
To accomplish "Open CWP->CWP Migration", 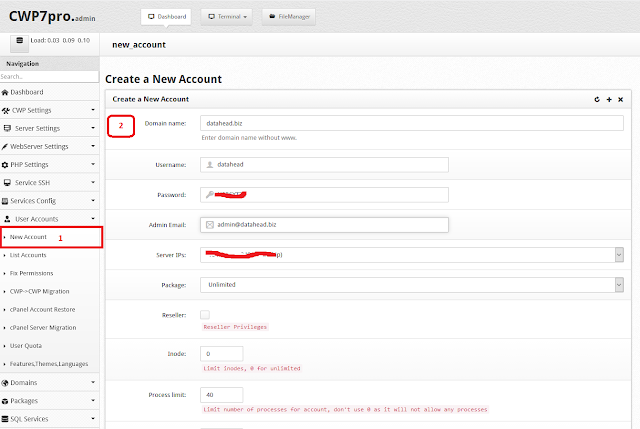I will [x=40, y=291].
